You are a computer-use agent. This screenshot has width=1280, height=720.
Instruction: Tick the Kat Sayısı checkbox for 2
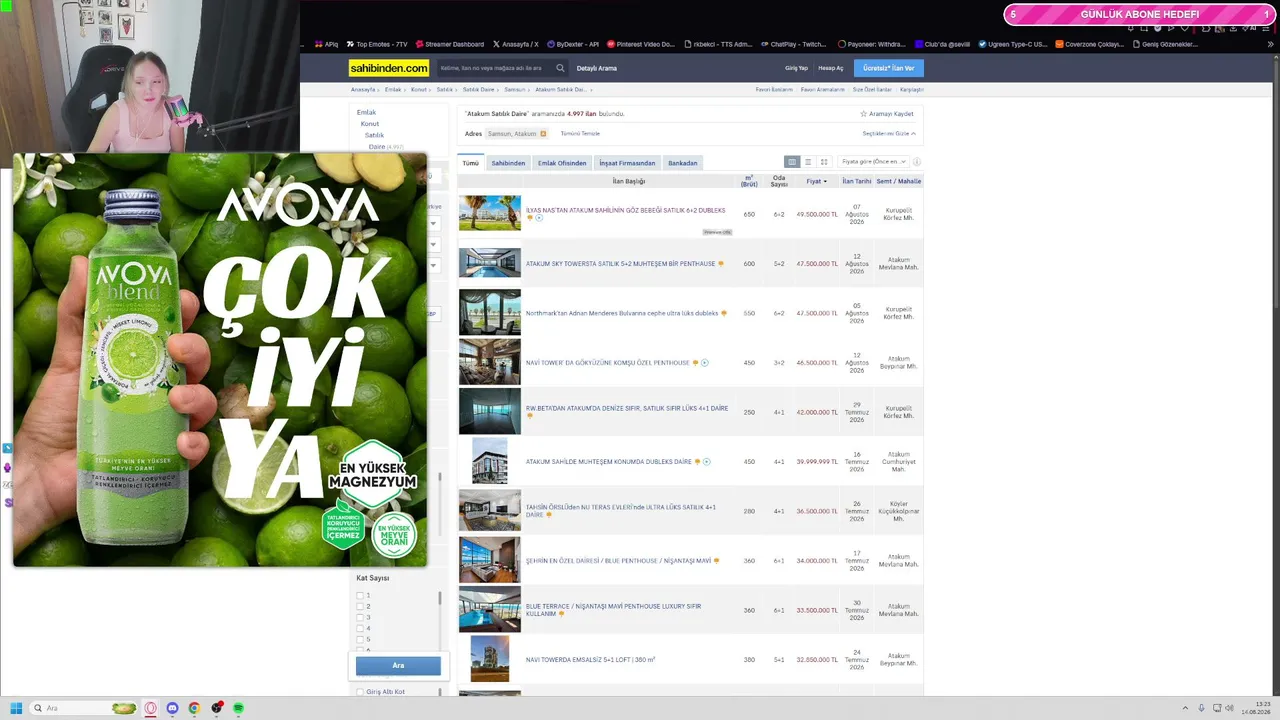pos(360,606)
